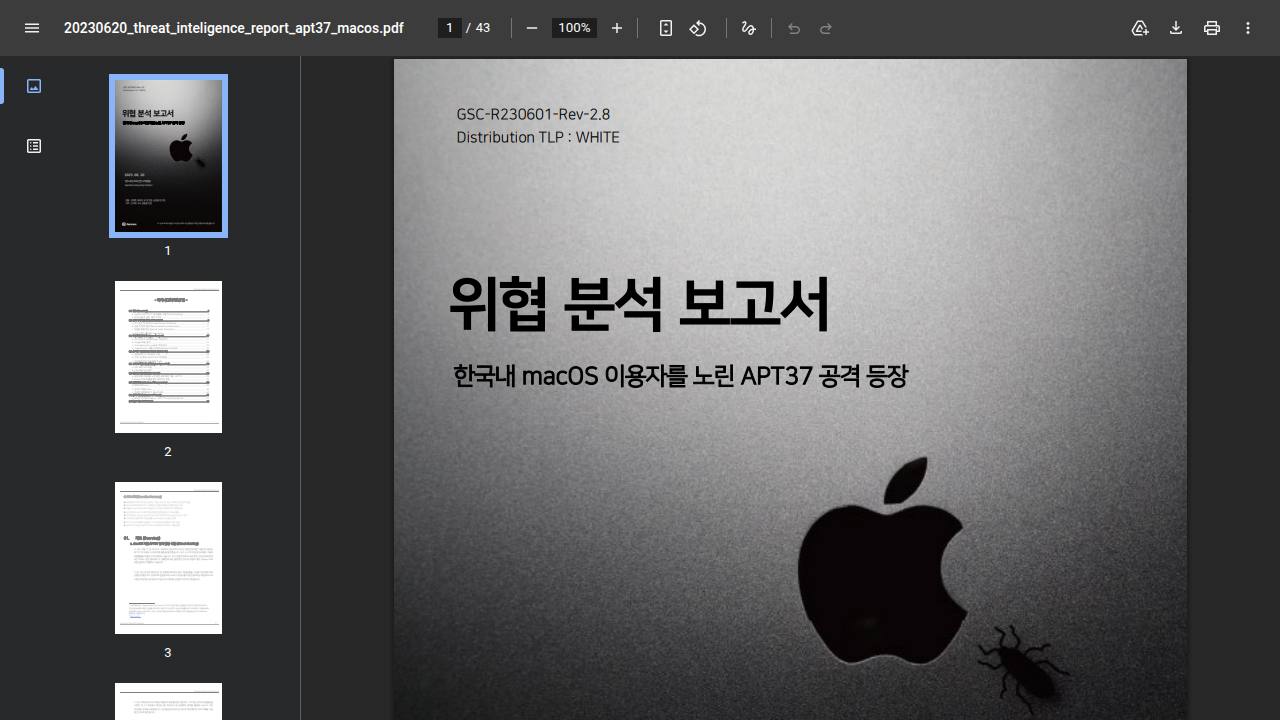
Task: Click the Distribution TLP : WHITE line
Action: coord(538,137)
